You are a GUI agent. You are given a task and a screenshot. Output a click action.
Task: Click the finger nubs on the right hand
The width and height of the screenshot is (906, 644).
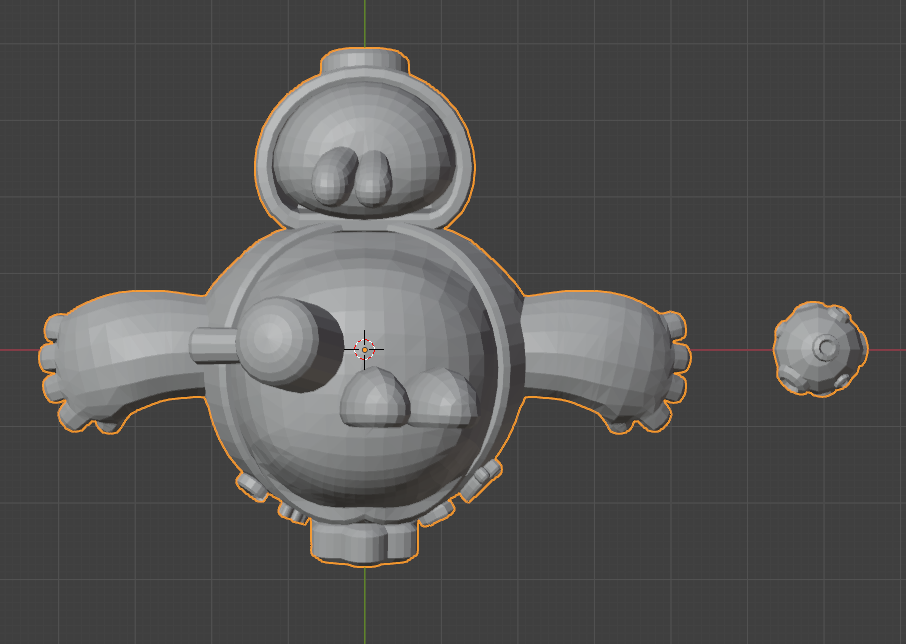pos(679,355)
